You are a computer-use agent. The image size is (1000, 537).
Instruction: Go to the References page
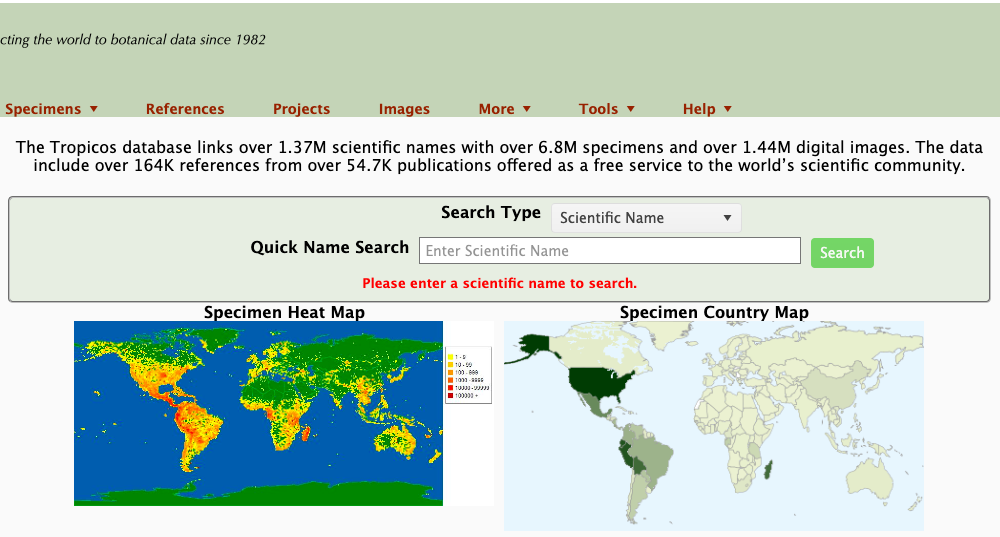pyautogui.click(x=185, y=109)
